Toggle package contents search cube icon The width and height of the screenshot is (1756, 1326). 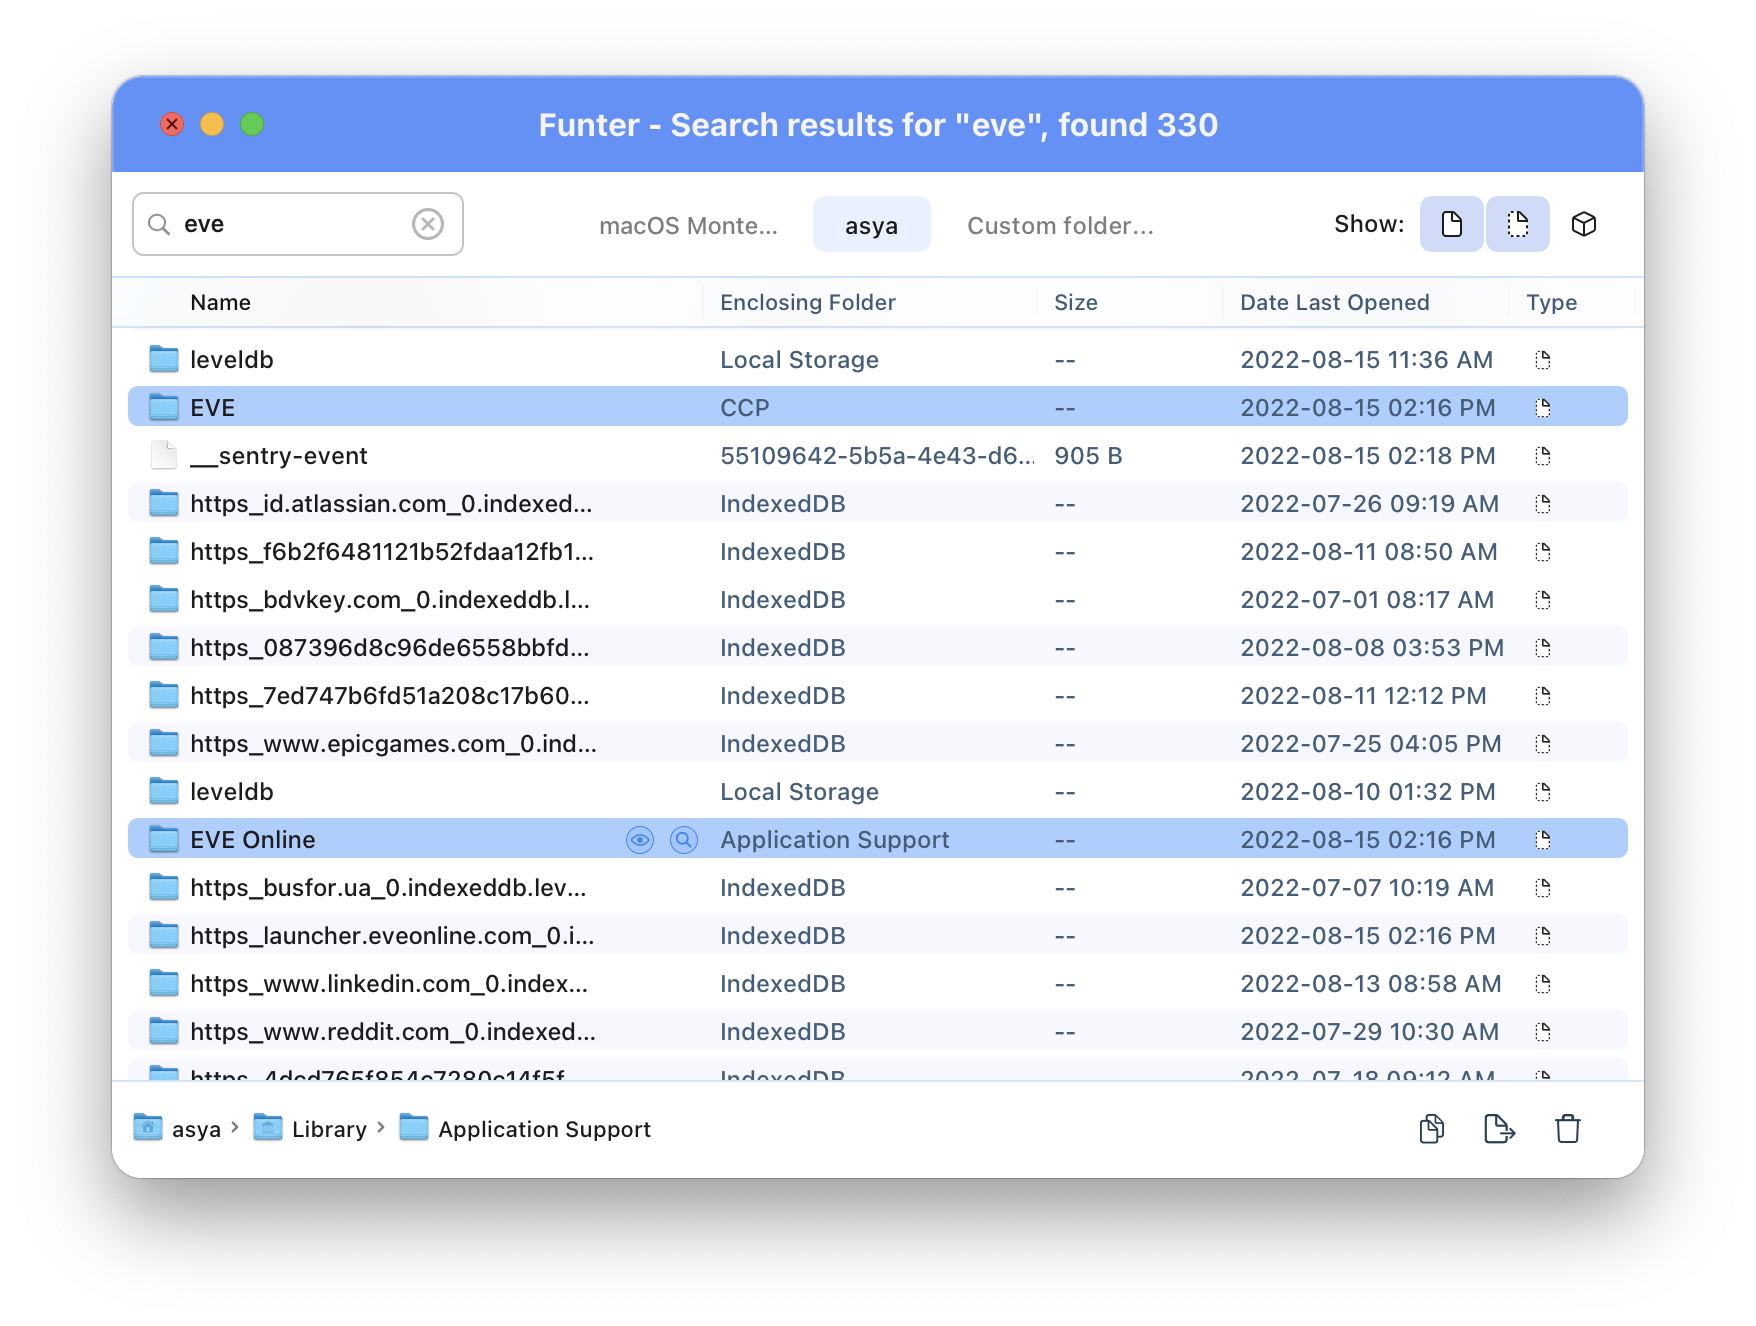pyautogui.click(x=1583, y=224)
